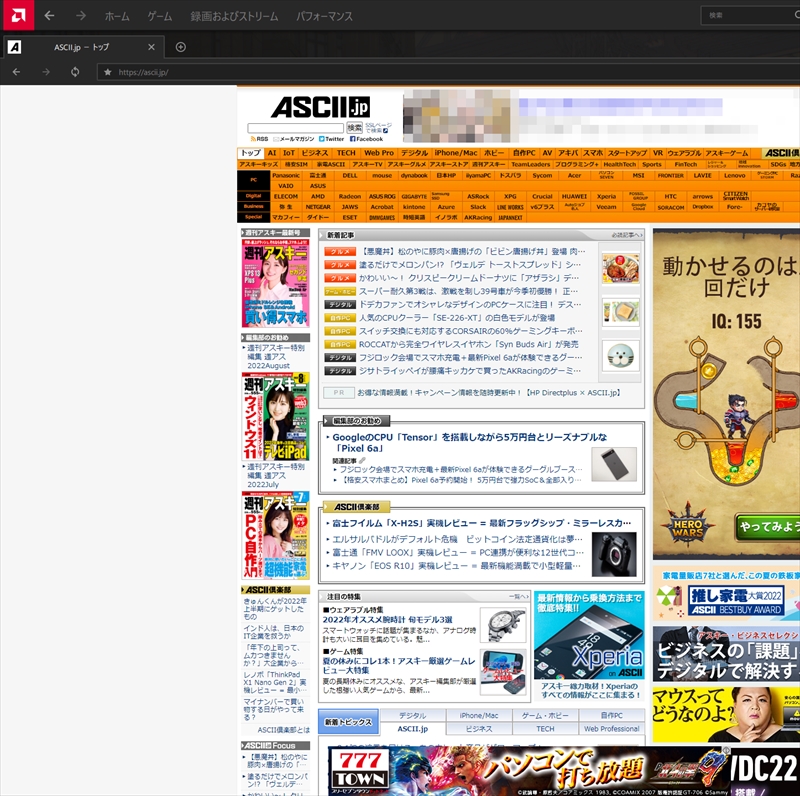Close the ASCII.jp browser tab
This screenshot has height=796, width=800.
click(151, 47)
